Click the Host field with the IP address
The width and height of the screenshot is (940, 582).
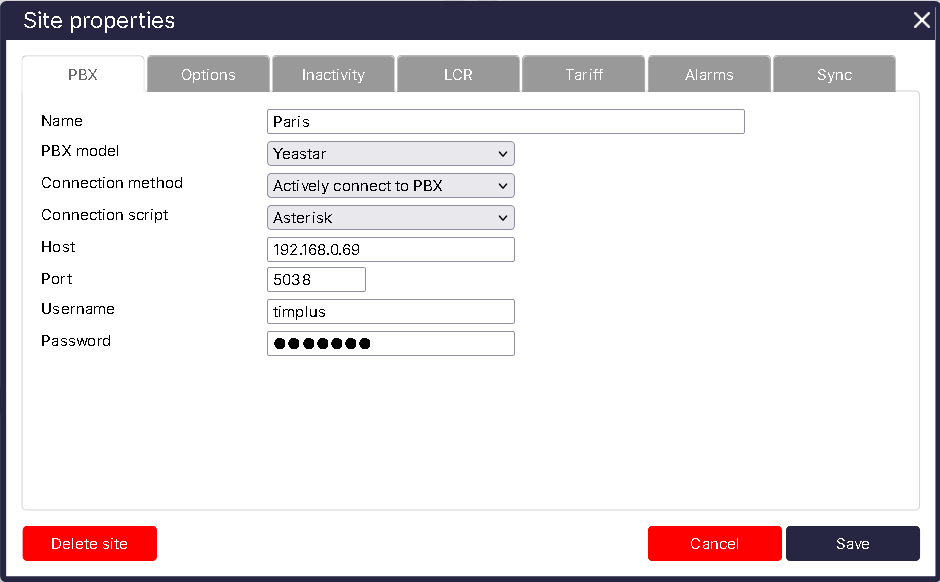click(x=389, y=249)
